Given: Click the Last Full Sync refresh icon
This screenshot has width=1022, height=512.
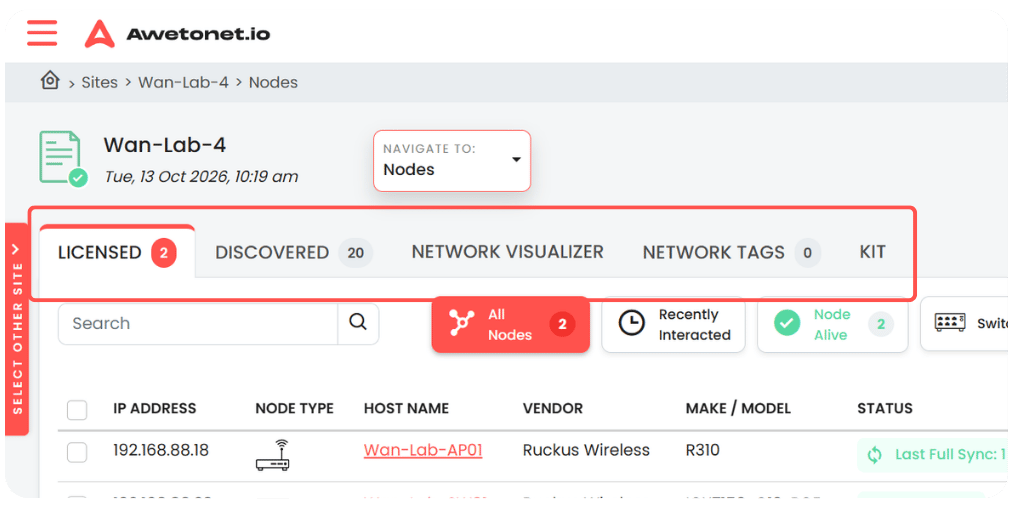Looking at the screenshot, I should click(875, 455).
